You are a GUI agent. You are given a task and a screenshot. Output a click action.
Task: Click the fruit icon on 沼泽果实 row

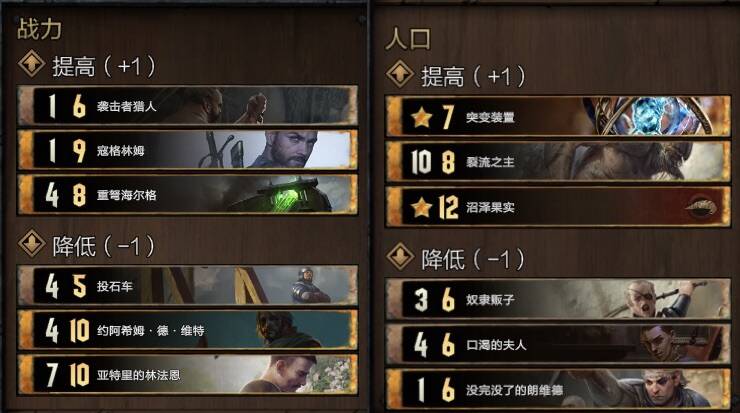pyautogui.click(x=702, y=207)
